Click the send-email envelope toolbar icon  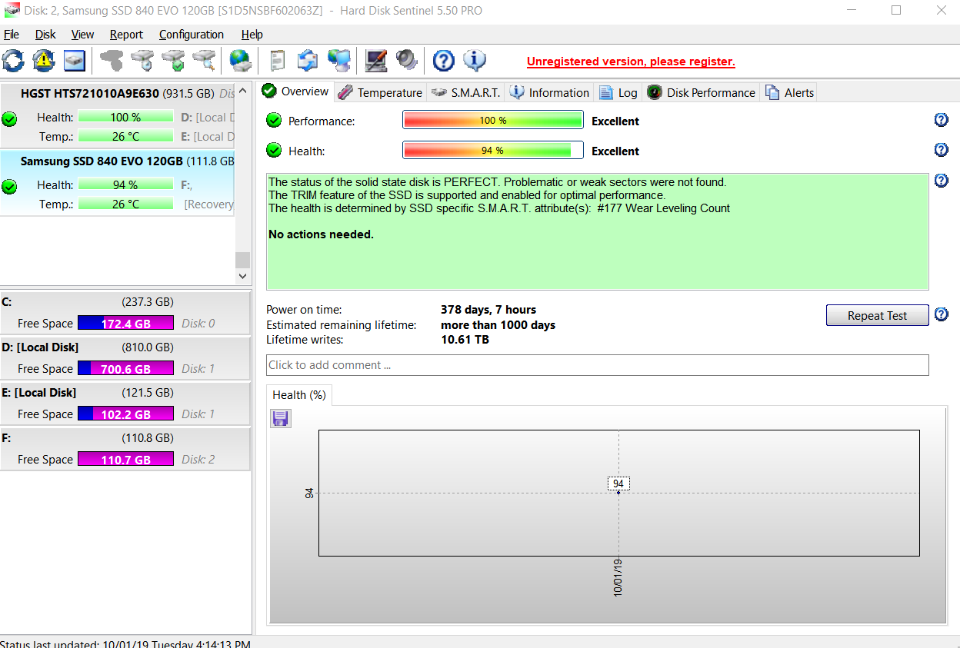click(307, 61)
